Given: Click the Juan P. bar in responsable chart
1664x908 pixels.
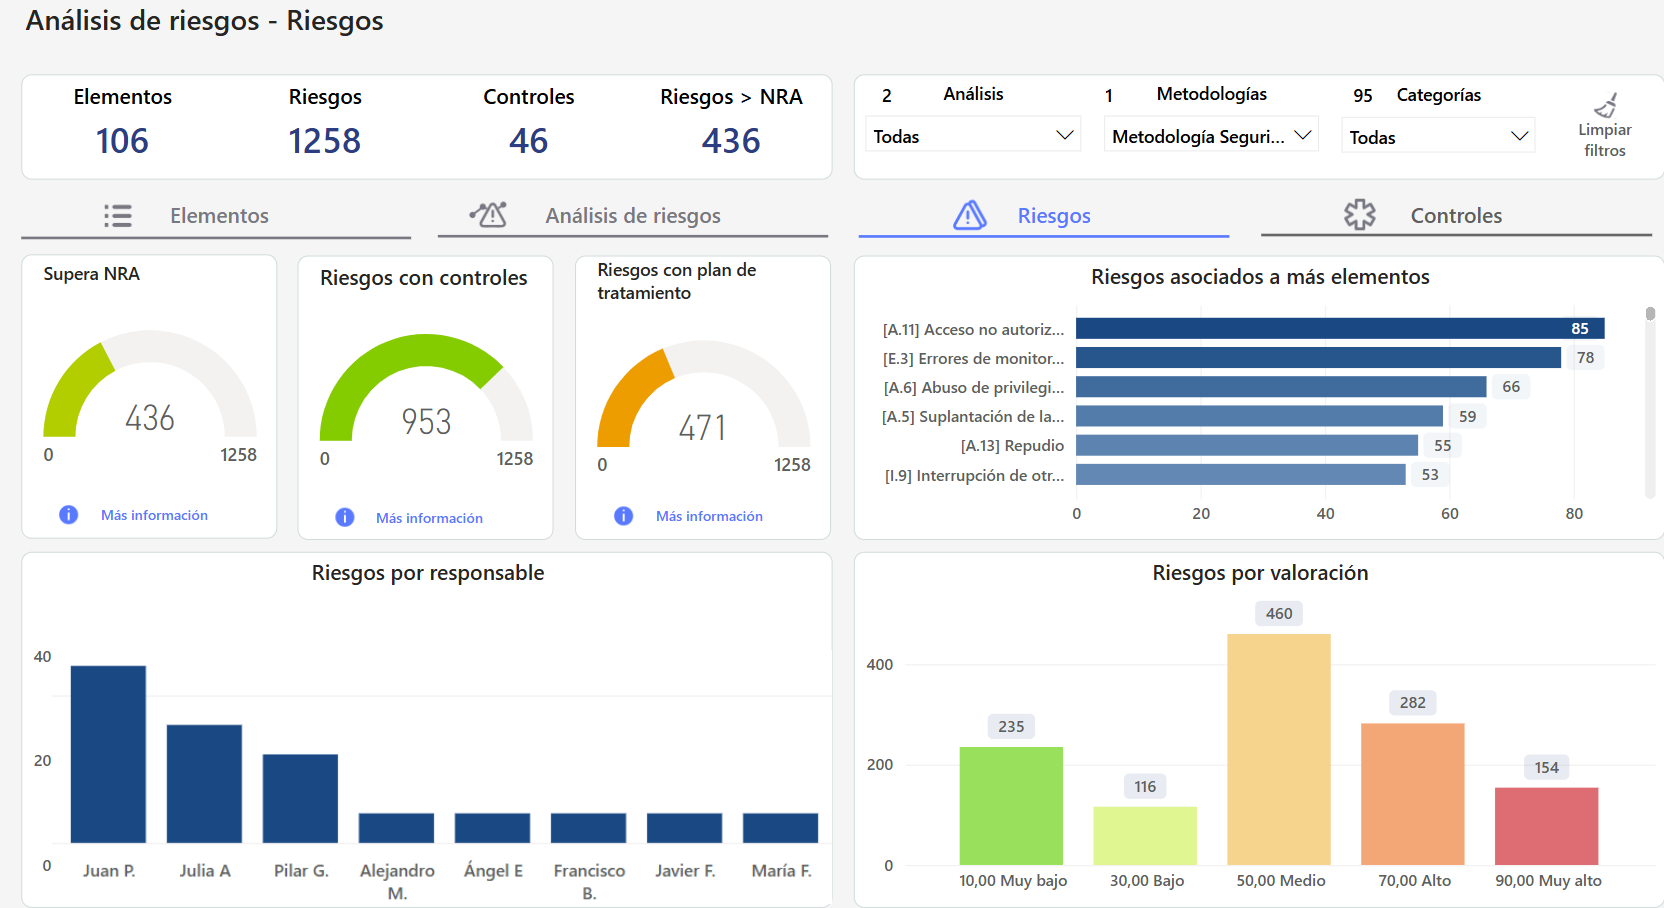Looking at the screenshot, I should coord(108,754).
